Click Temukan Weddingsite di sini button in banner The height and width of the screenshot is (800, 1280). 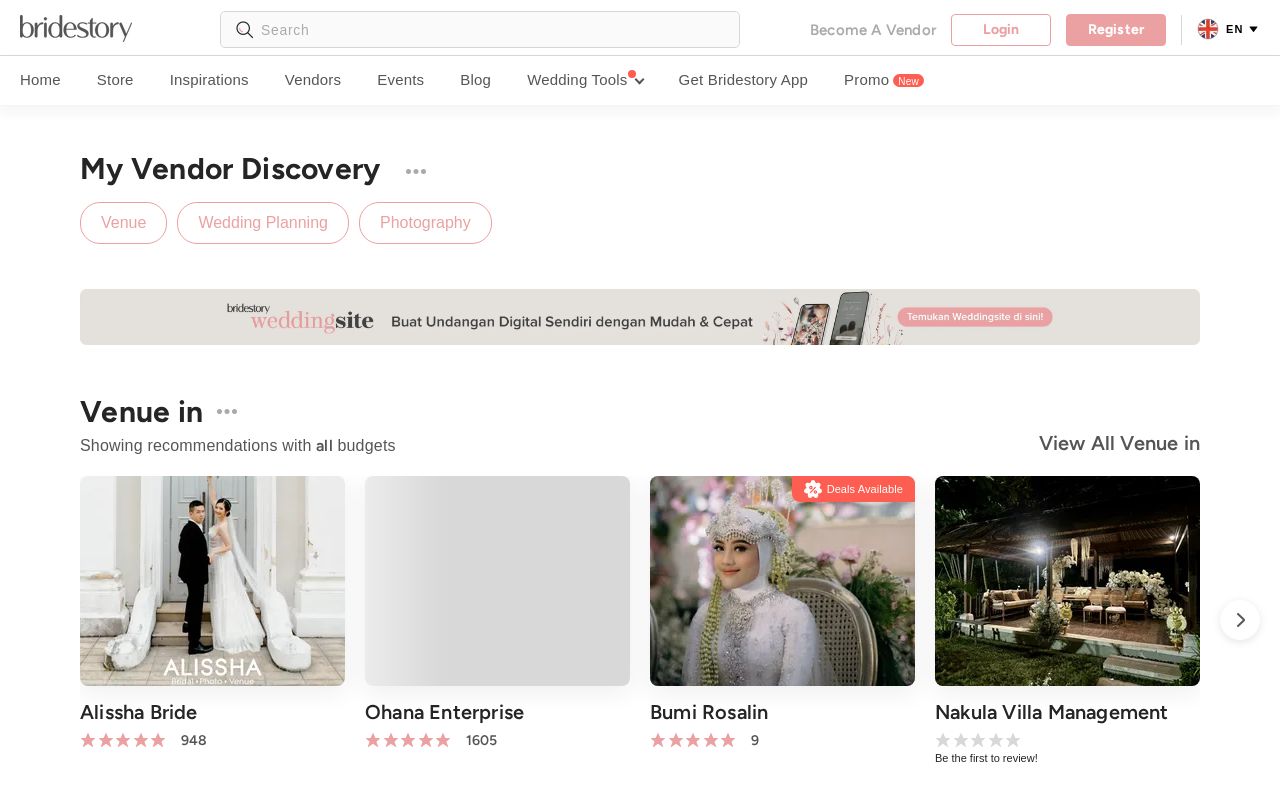click(975, 317)
